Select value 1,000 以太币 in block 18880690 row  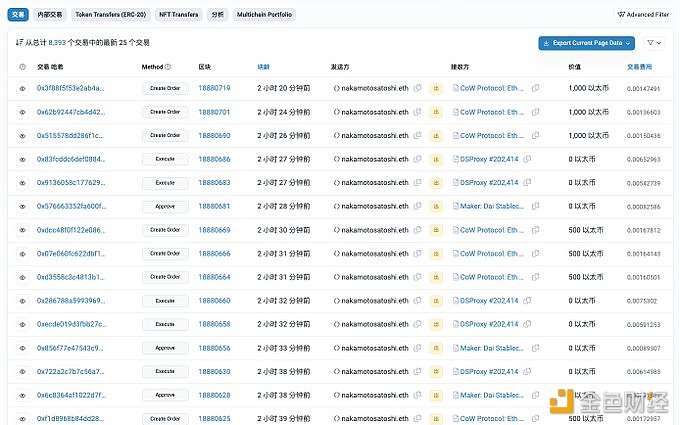pos(588,135)
